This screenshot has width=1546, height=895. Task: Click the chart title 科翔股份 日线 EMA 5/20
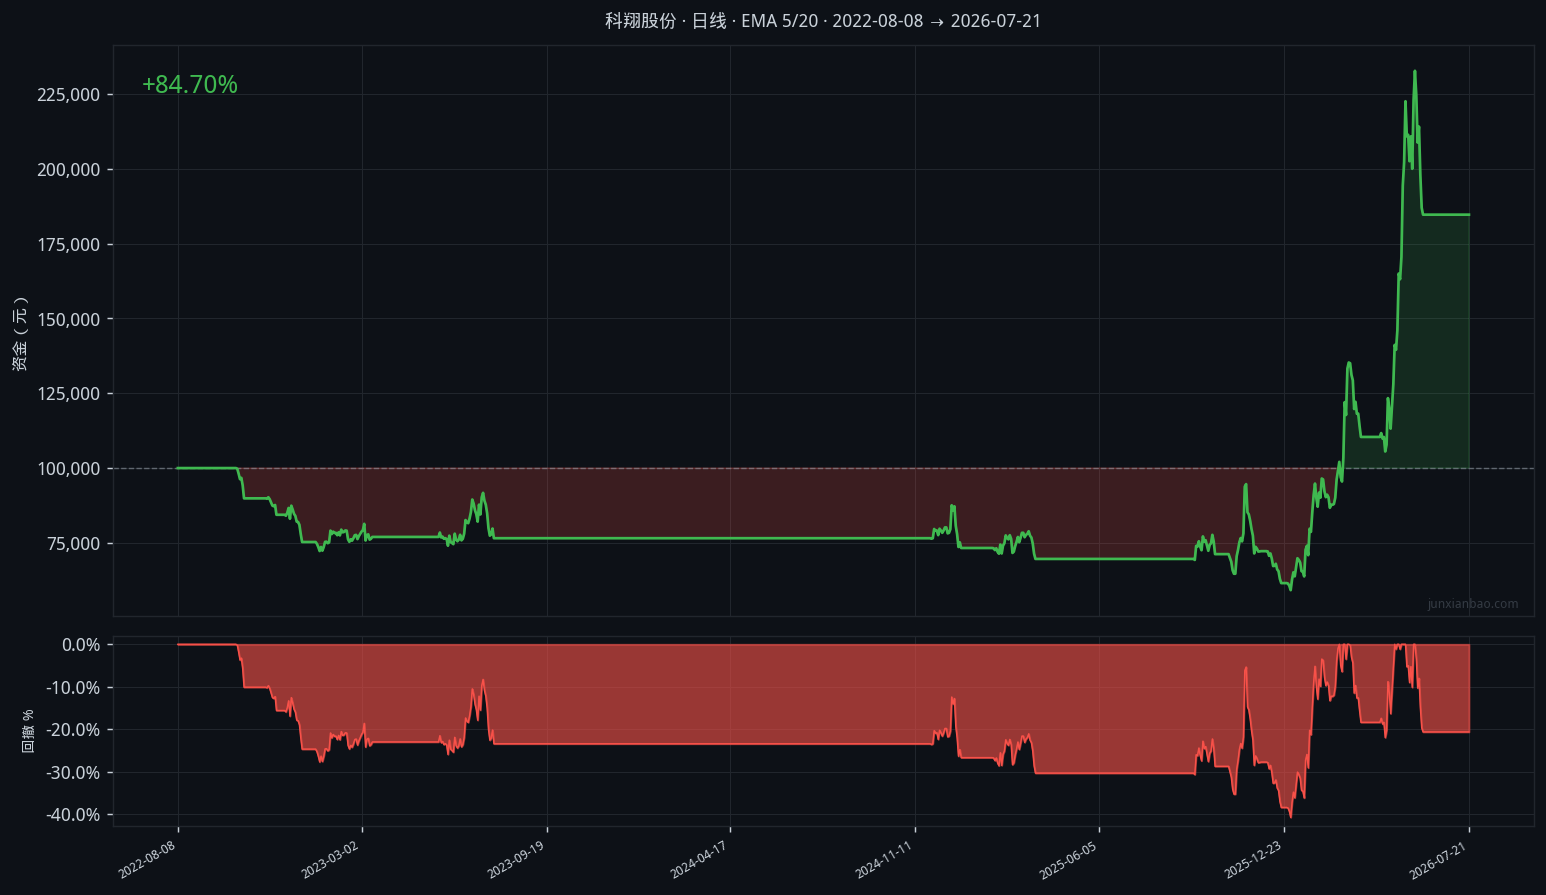coord(823,21)
